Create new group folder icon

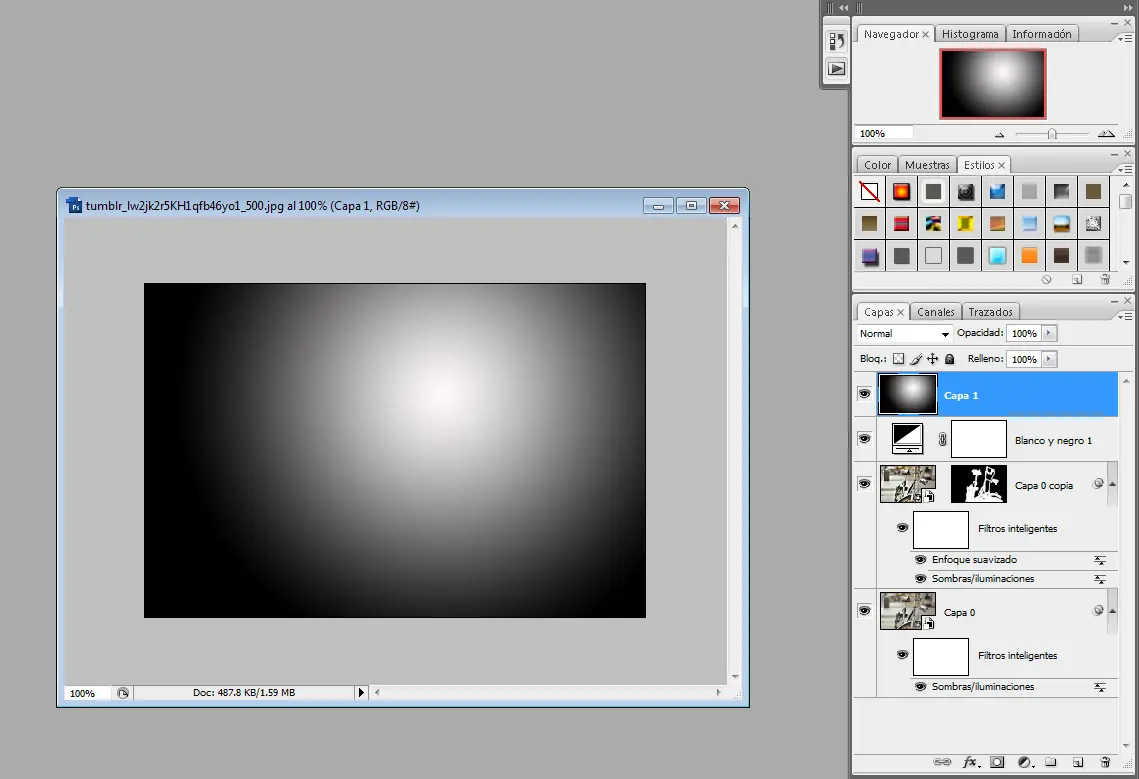1050,762
